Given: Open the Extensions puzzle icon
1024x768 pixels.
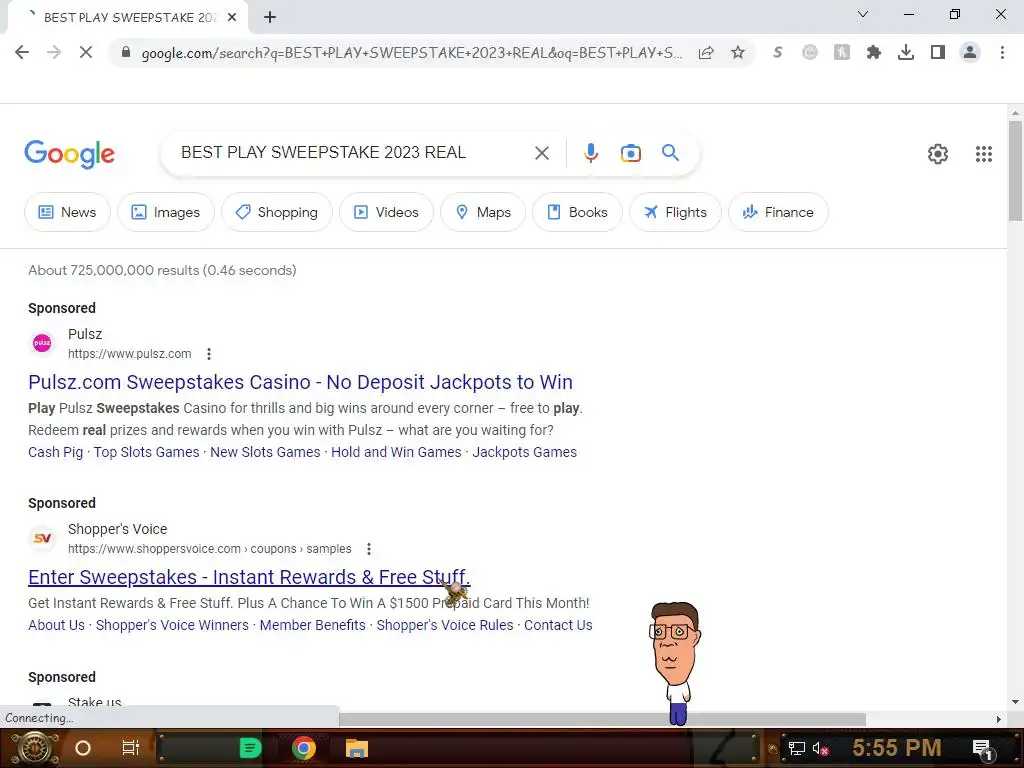Looking at the screenshot, I should pyautogui.click(x=873, y=52).
